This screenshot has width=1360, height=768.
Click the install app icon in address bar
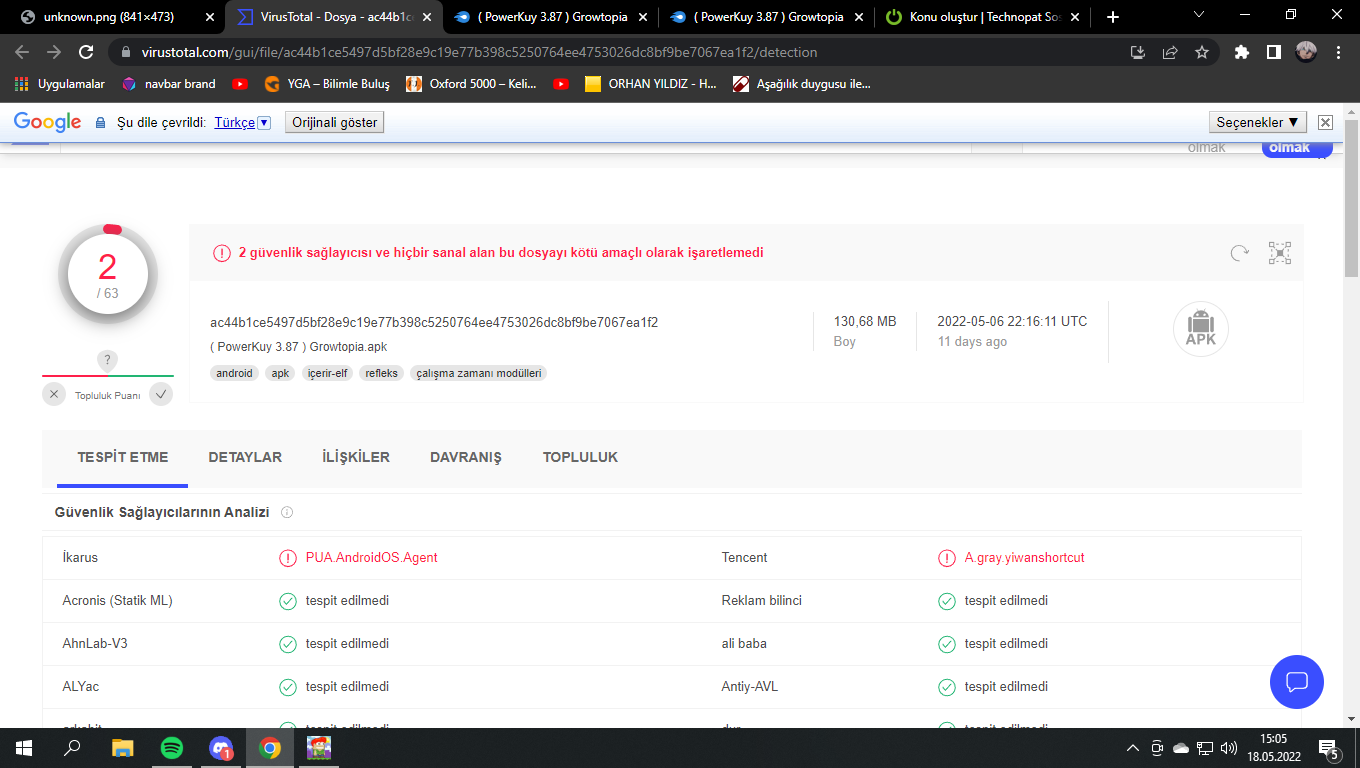pos(1138,52)
